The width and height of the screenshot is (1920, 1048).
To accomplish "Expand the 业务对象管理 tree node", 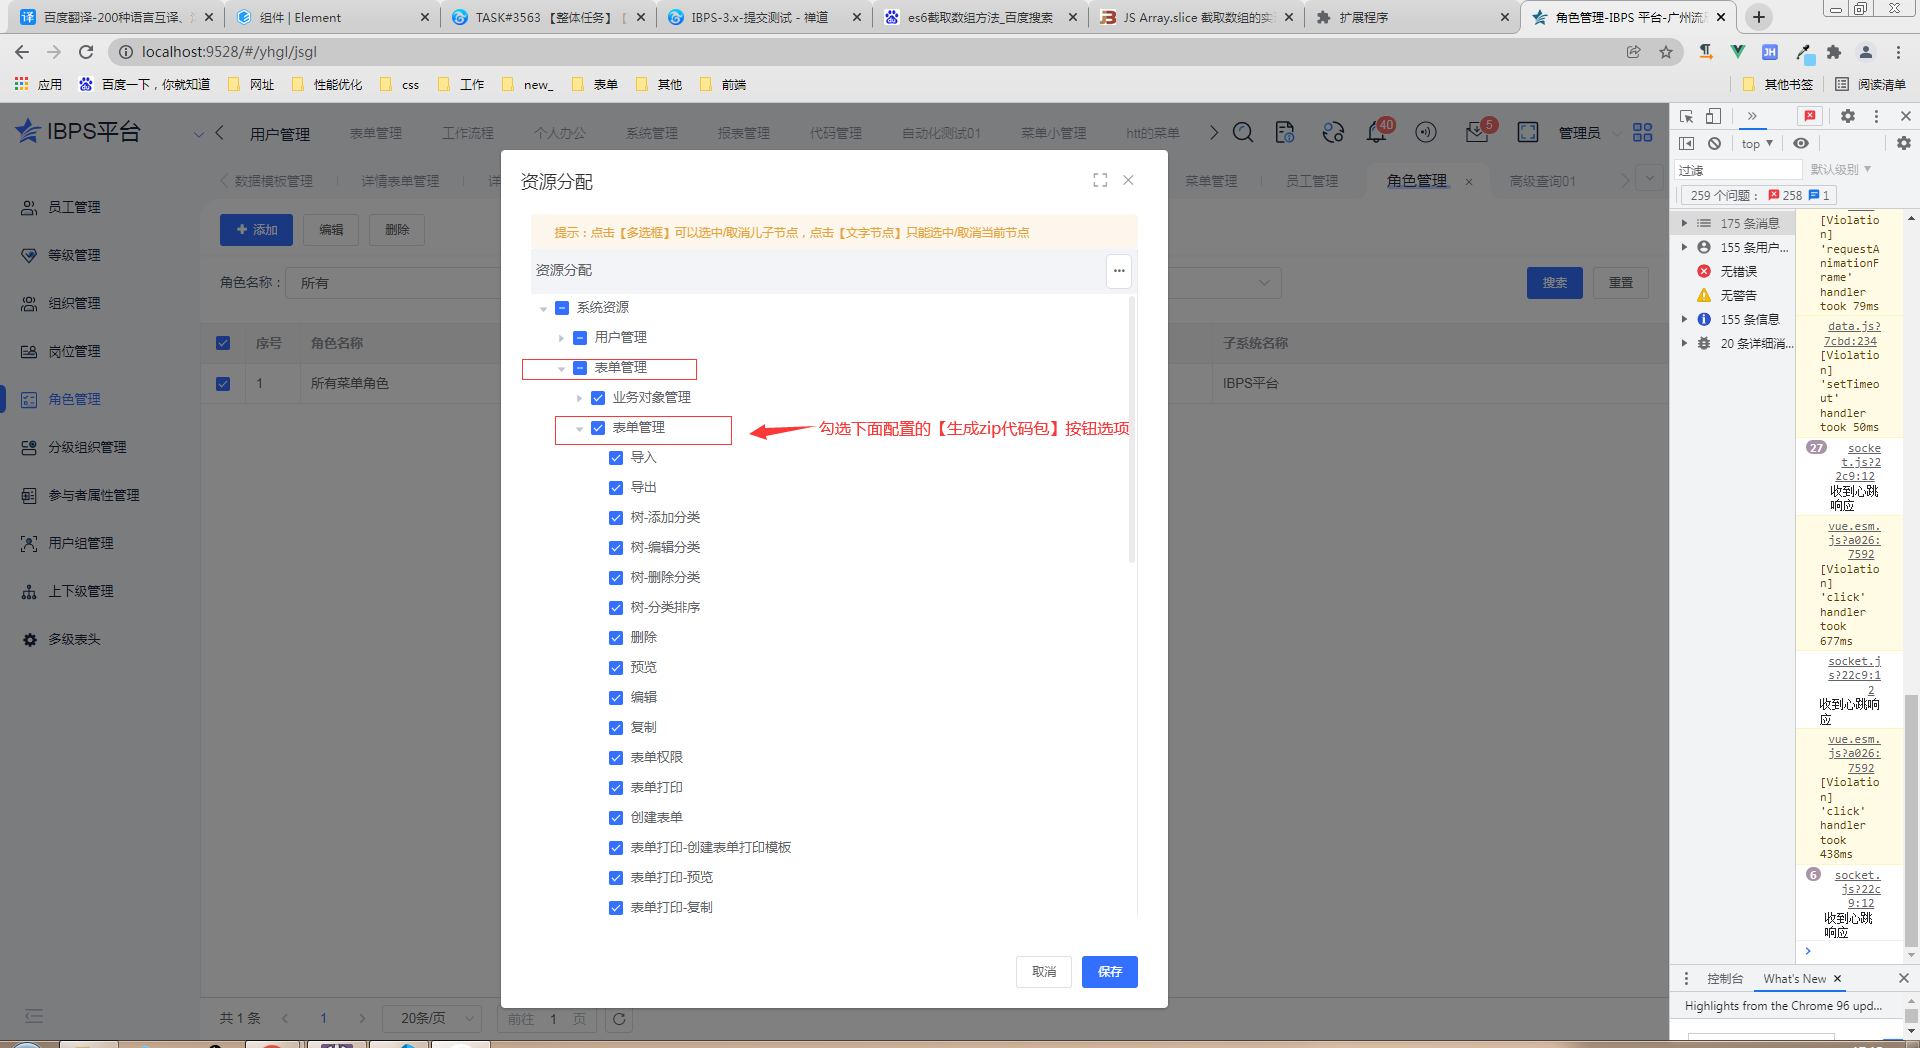I will coord(579,398).
